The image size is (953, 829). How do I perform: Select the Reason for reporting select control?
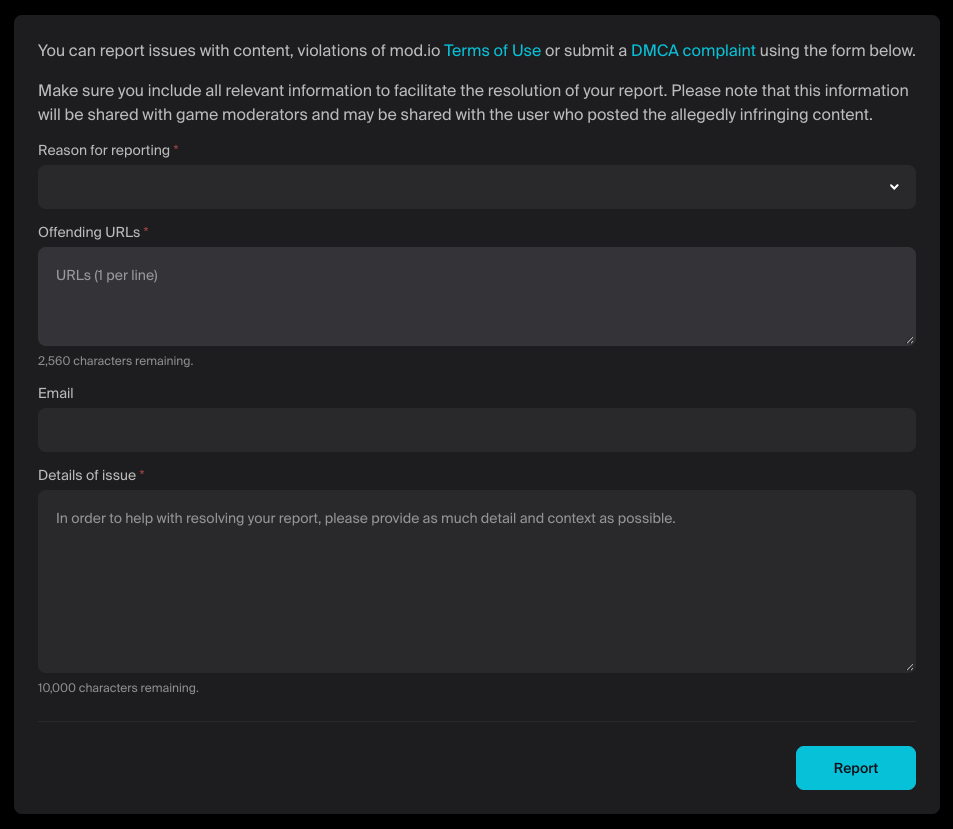pyautogui.click(x=477, y=186)
